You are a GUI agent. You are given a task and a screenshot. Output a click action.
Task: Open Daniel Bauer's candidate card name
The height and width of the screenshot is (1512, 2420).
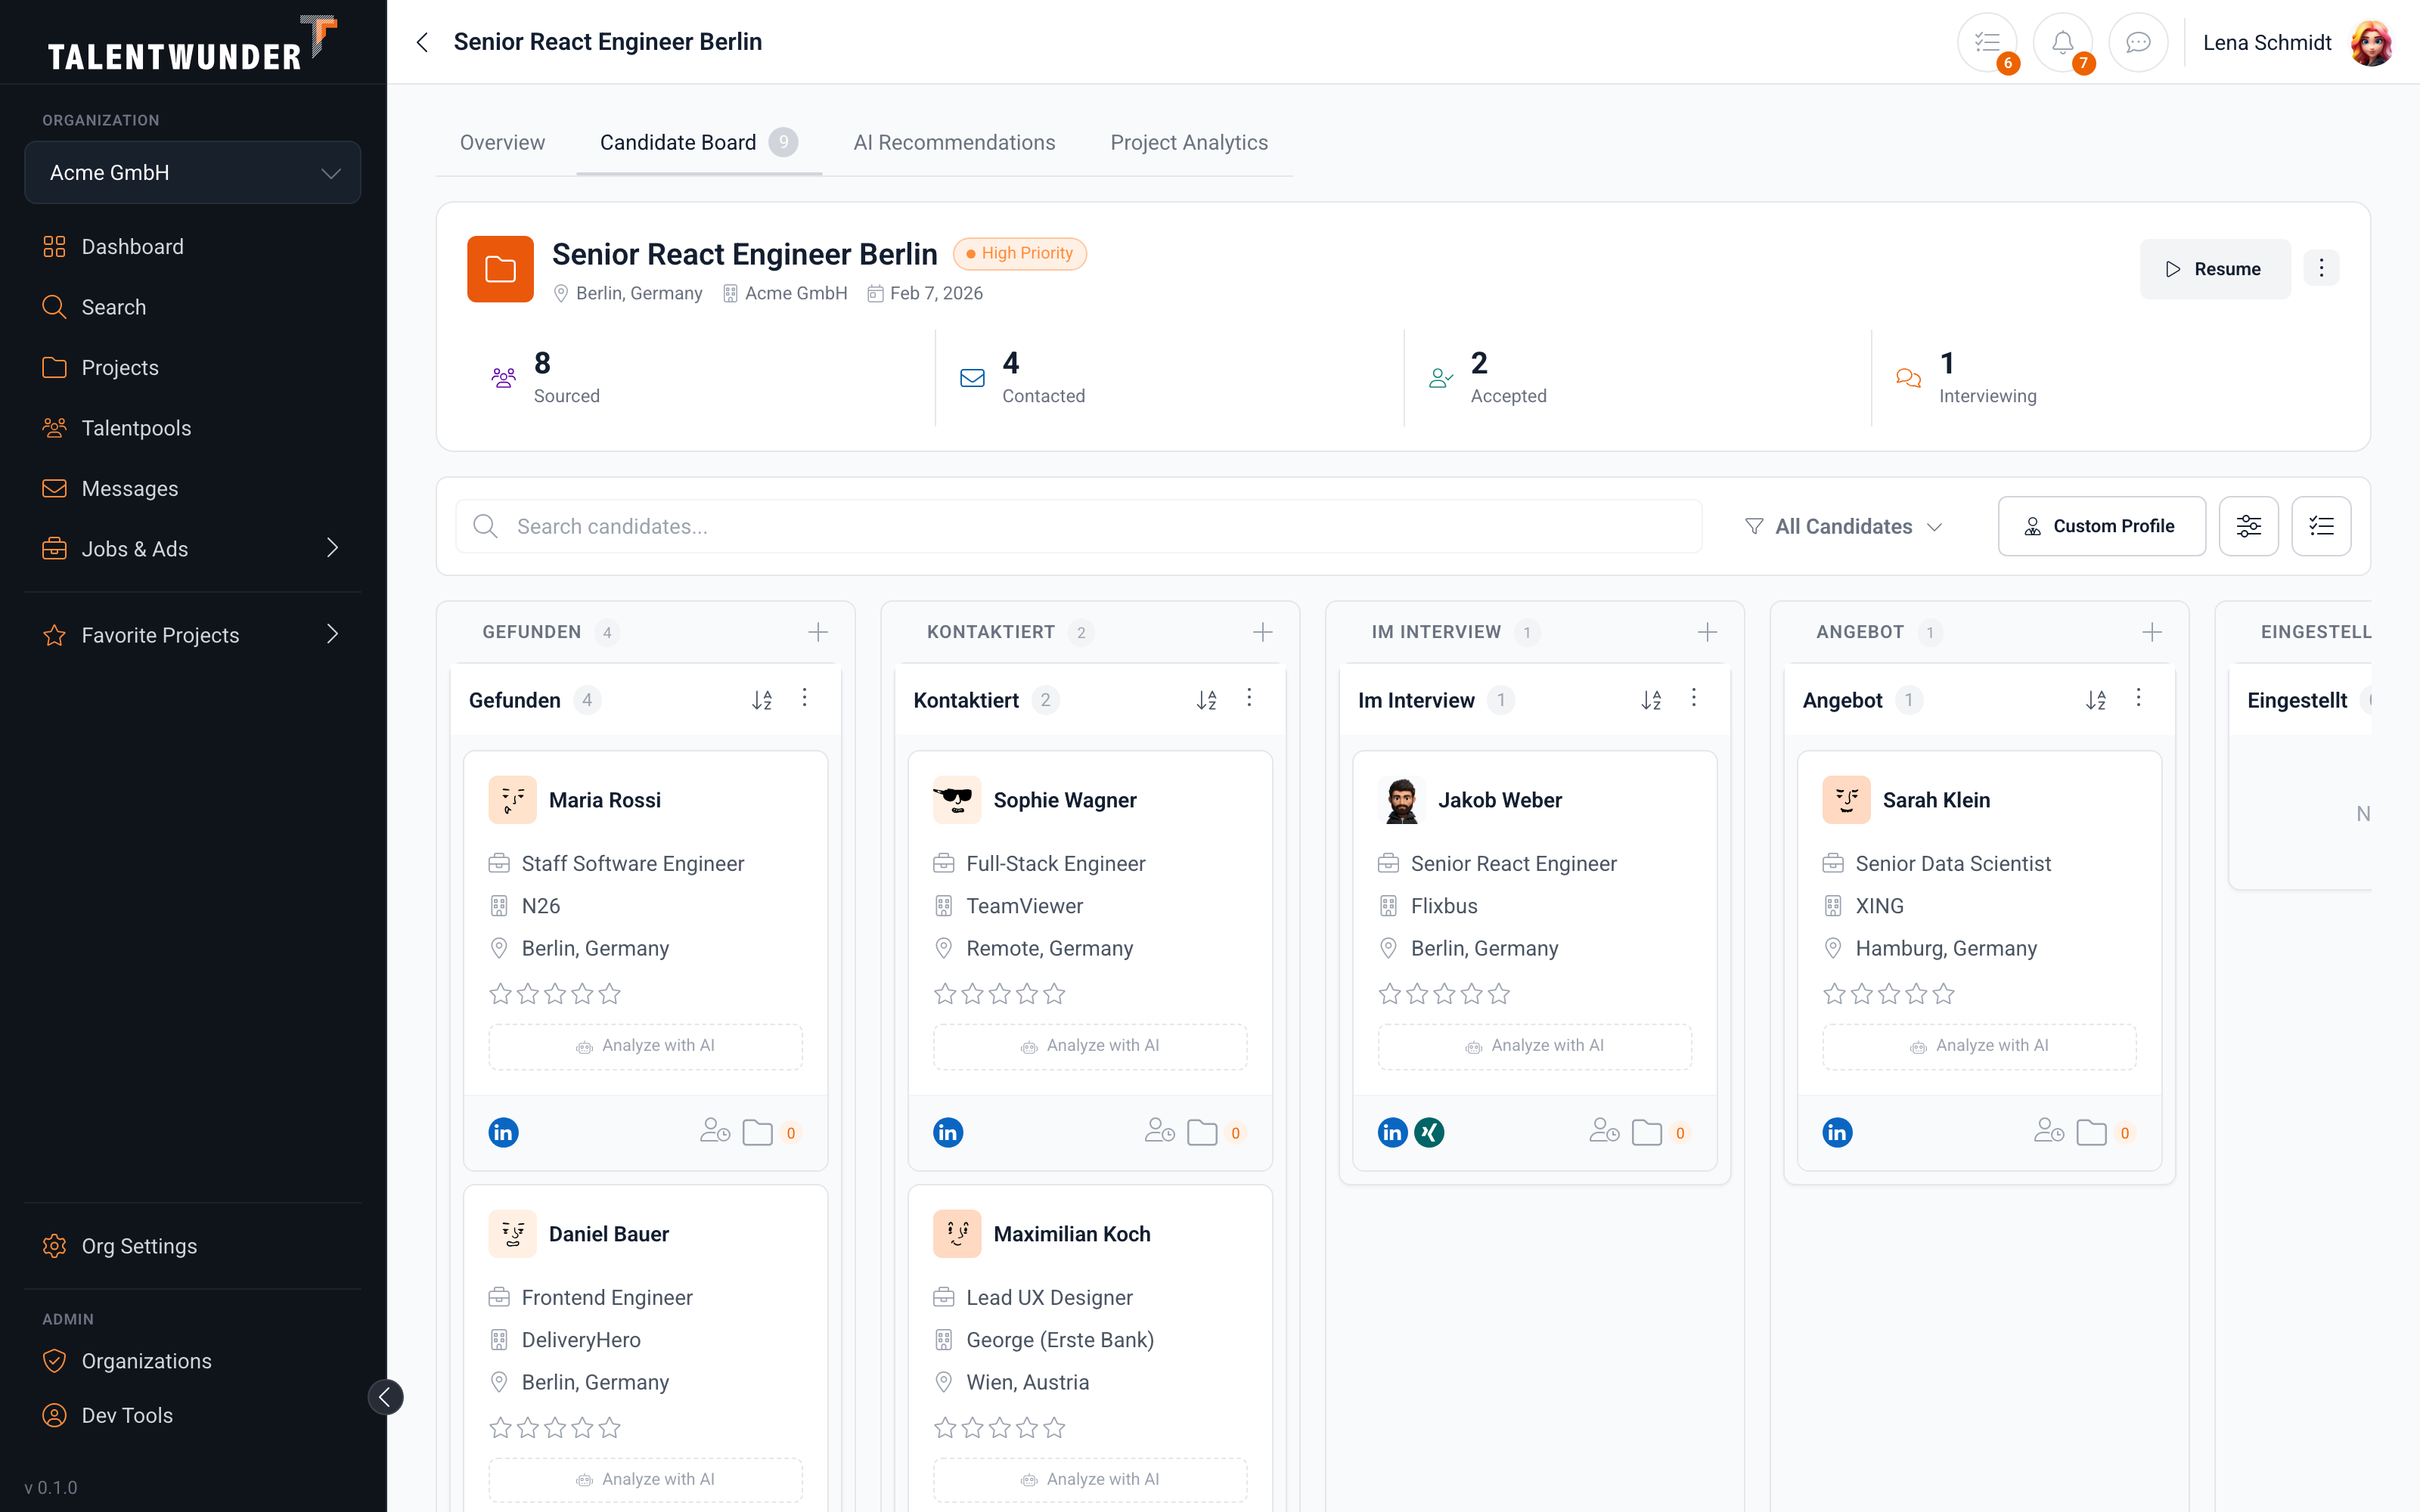coord(609,1234)
